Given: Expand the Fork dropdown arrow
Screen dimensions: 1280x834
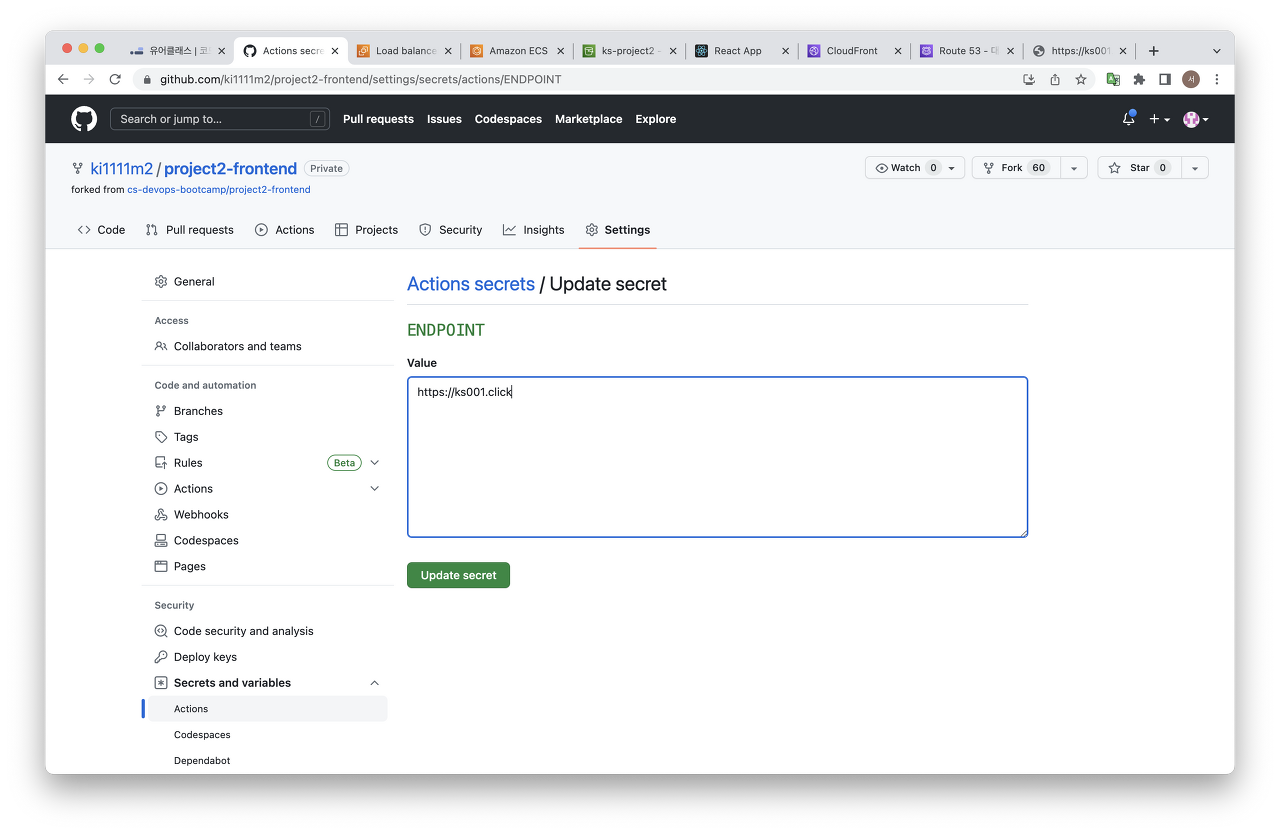Looking at the screenshot, I should click(1073, 168).
